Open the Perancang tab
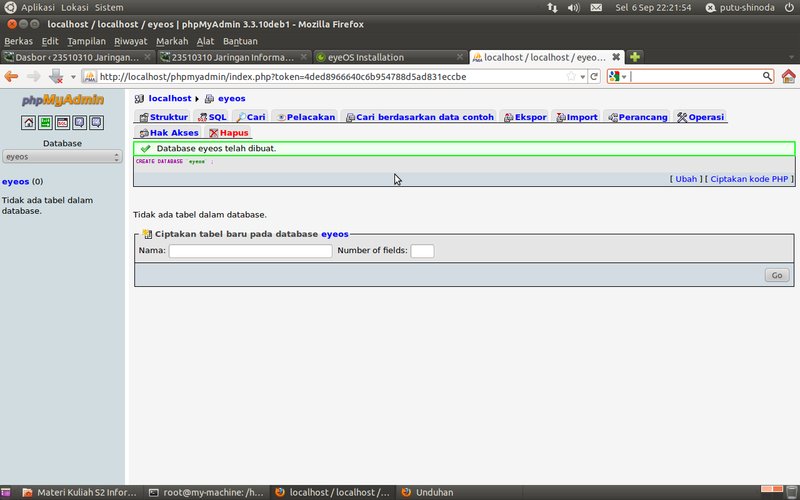 click(637, 117)
